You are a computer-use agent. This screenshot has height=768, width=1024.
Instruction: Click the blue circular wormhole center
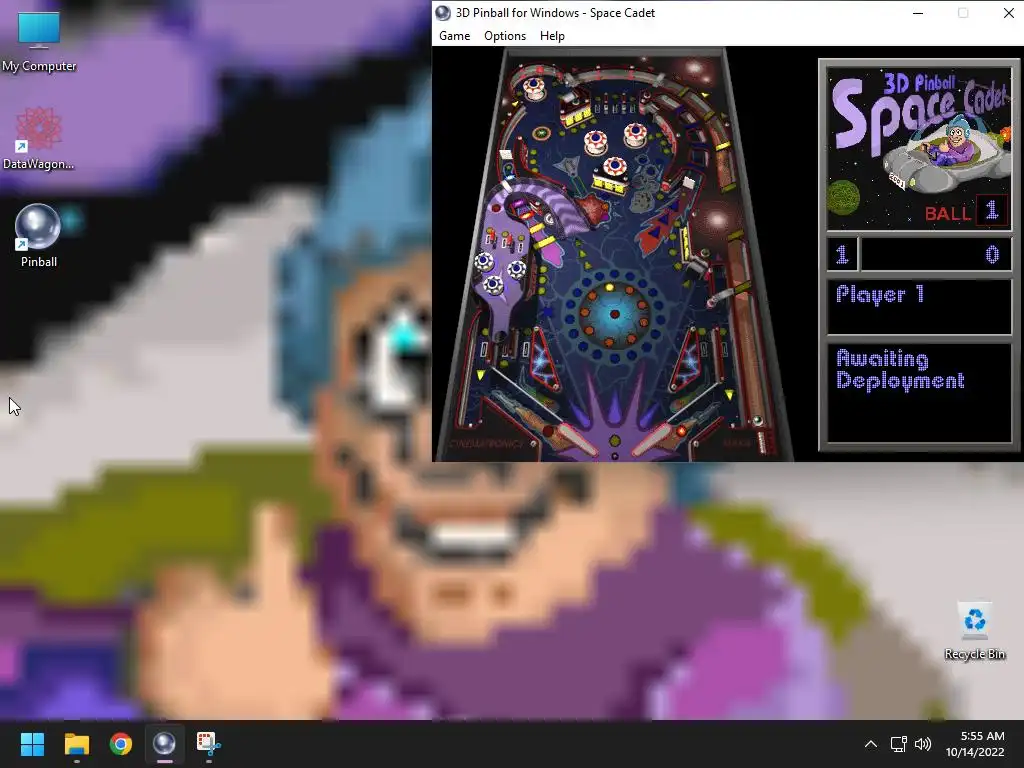point(614,314)
